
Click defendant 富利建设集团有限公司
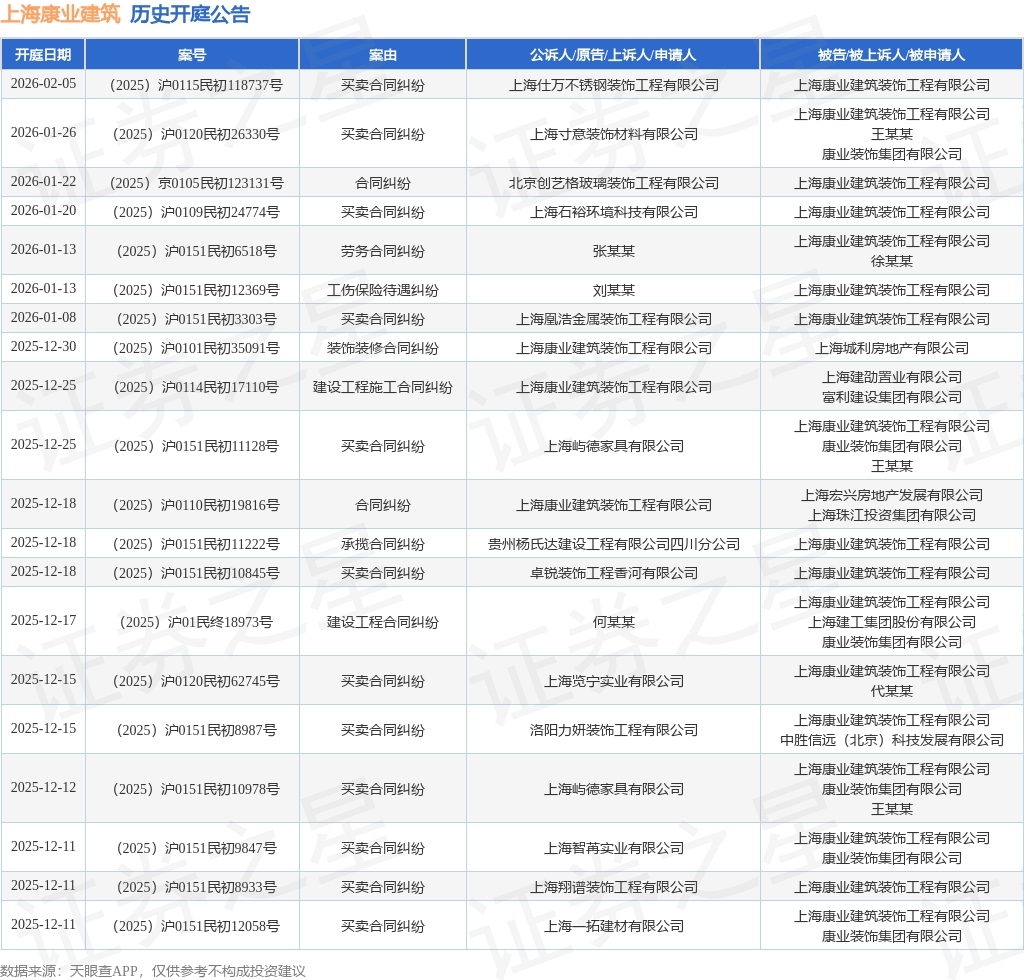pos(891,397)
